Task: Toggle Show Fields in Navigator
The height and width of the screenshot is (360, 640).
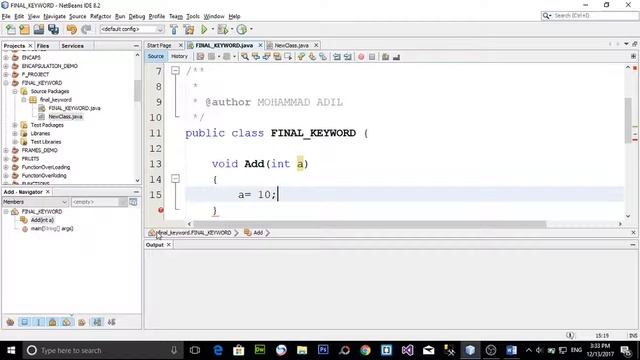Action: pyautogui.click(x=24, y=322)
